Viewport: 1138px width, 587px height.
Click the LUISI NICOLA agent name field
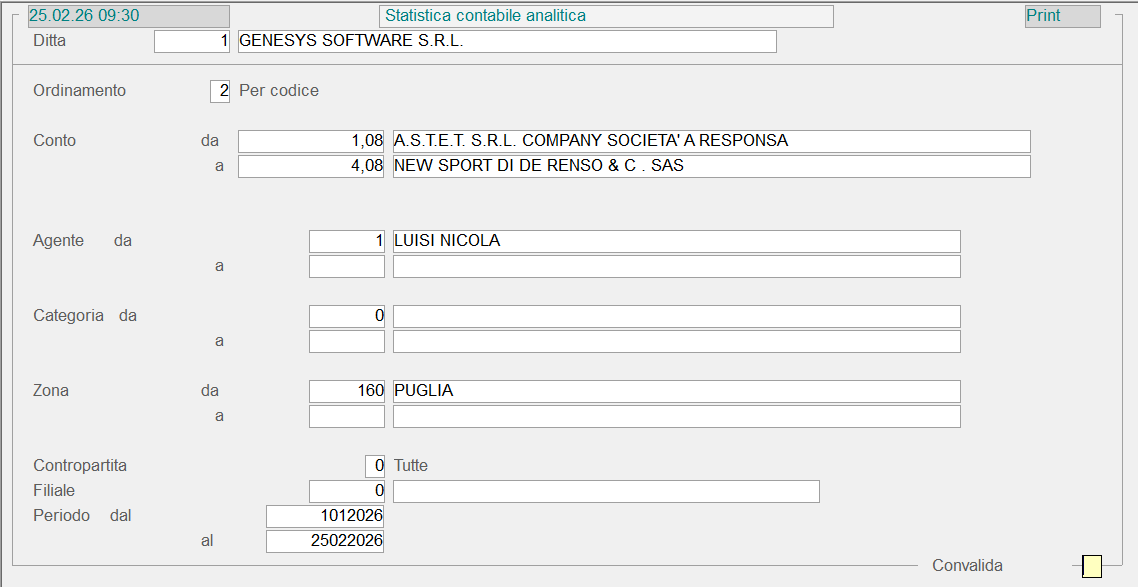(x=676, y=241)
